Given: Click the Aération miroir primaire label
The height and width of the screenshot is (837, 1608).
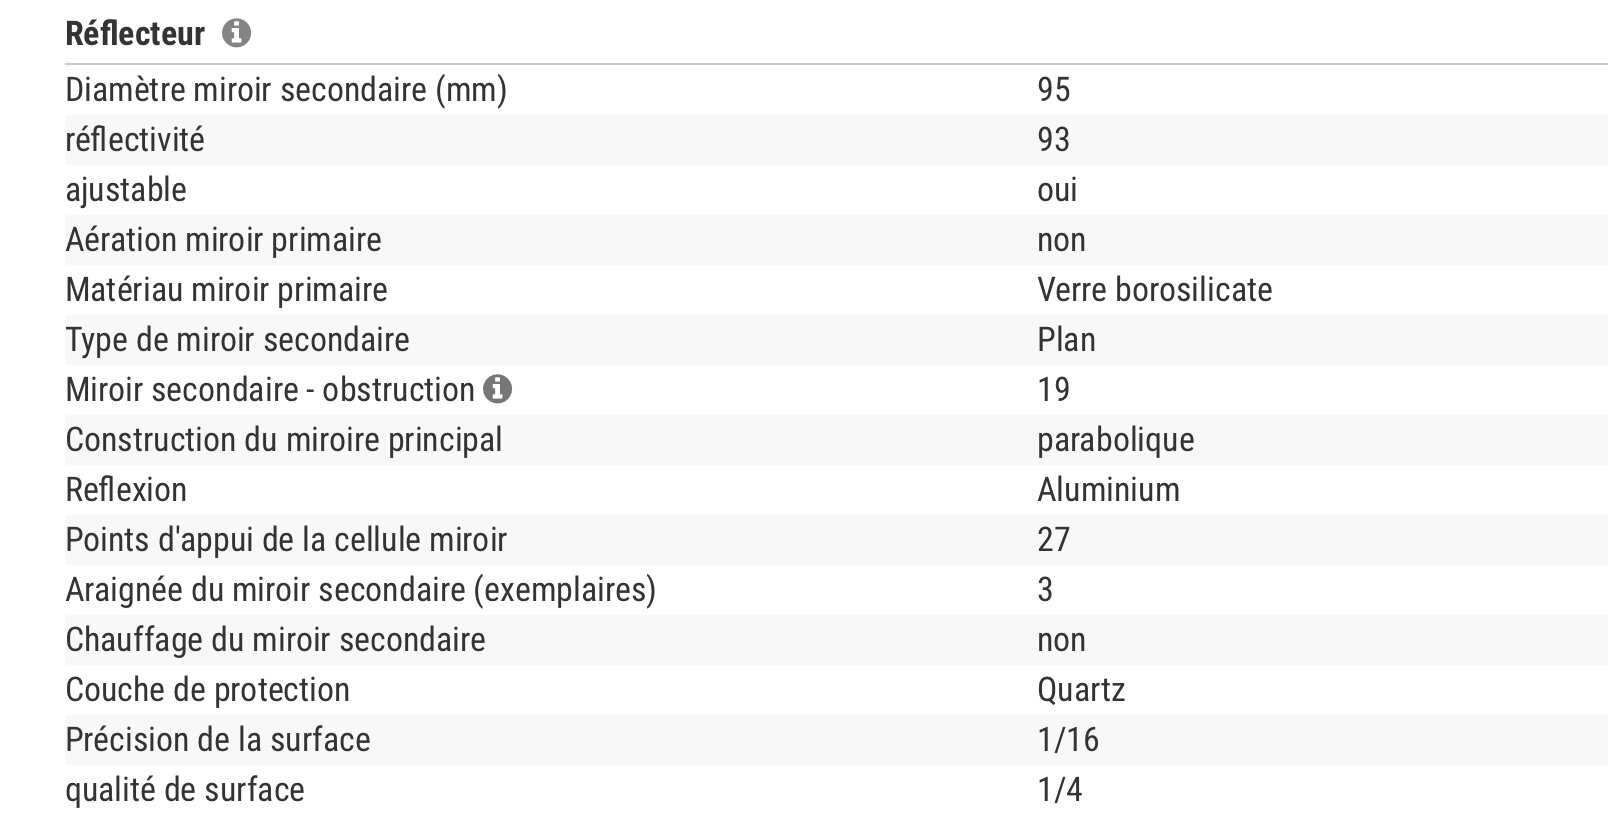Looking at the screenshot, I should [x=223, y=240].
